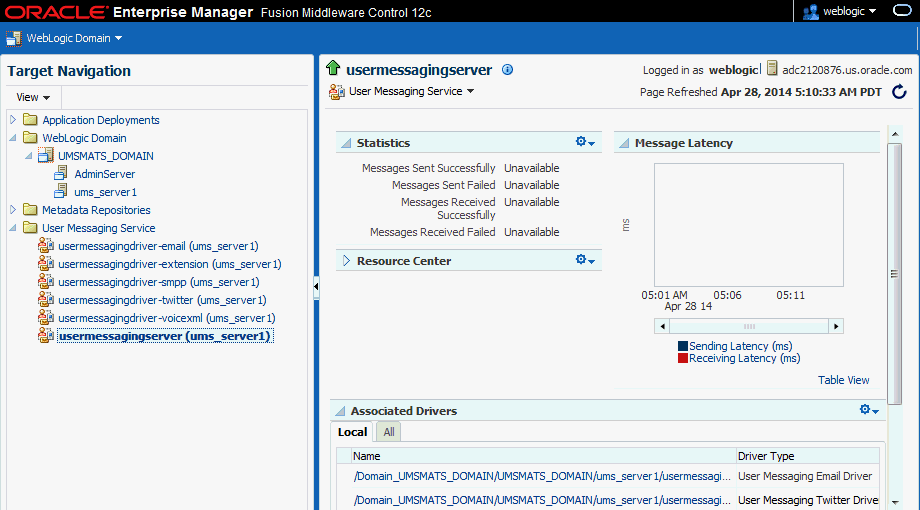The image size is (920, 510).
Task: Click the UMSMATS_DOMAIN domain icon
Action: [x=46, y=156]
